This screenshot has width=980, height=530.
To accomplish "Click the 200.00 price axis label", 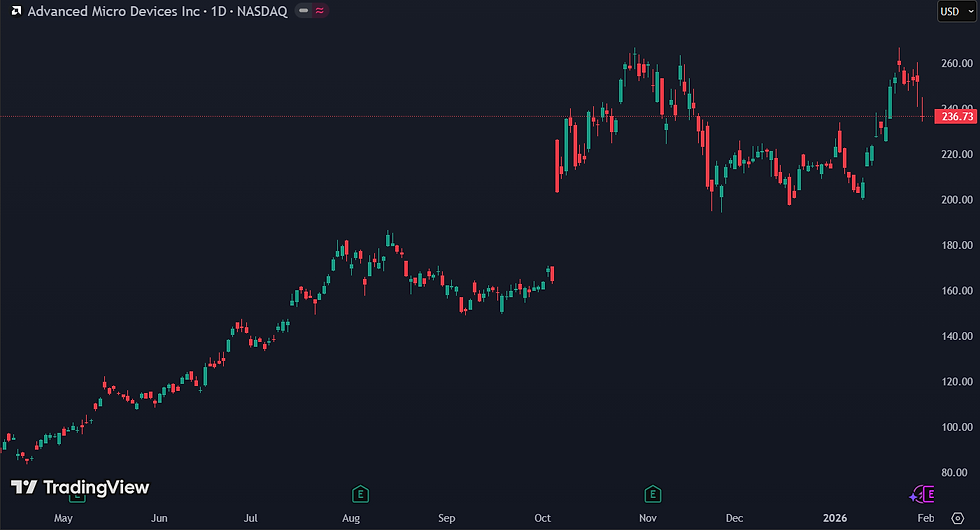I will tap(957, 200).
